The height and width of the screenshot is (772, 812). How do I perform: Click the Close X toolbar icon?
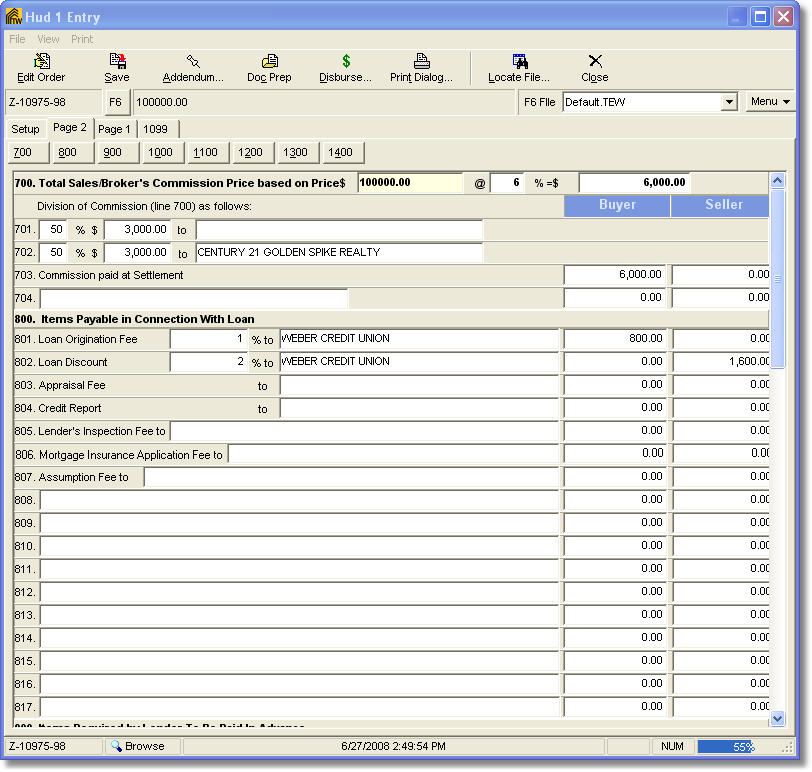tap(595, 62)
